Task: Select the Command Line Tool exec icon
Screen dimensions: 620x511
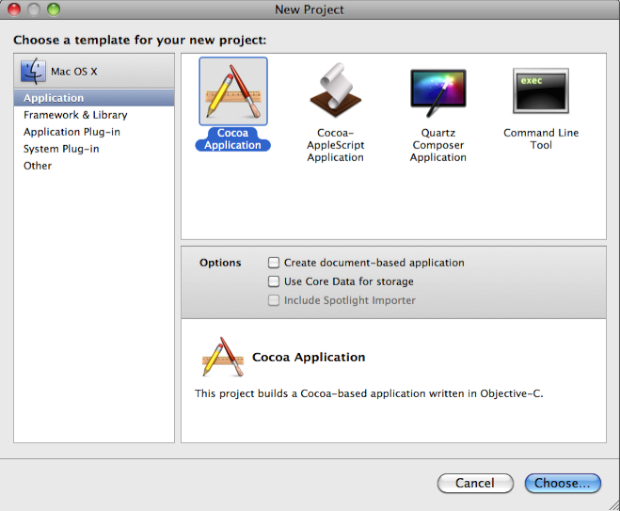Action: click(541, 91)
